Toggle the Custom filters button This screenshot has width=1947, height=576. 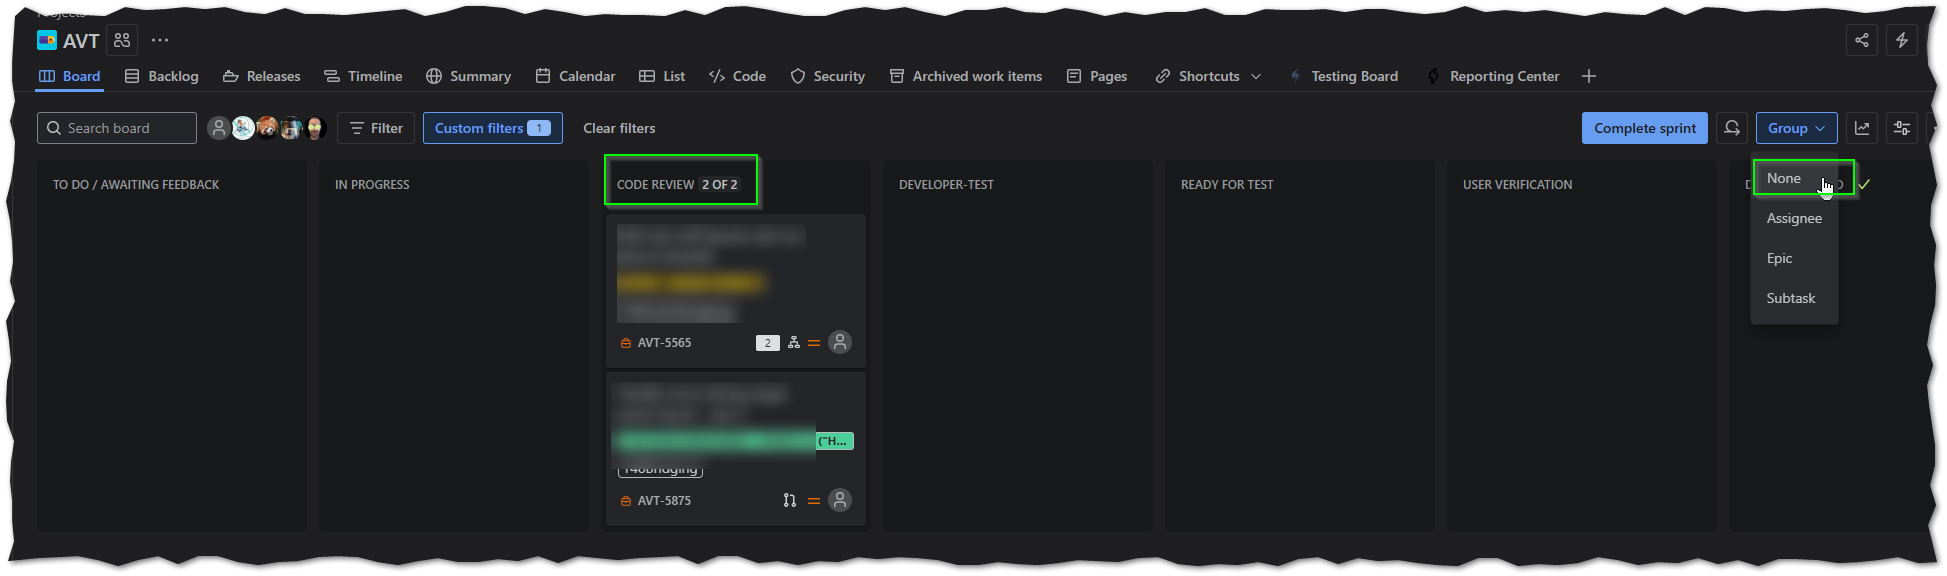(493, 128)
